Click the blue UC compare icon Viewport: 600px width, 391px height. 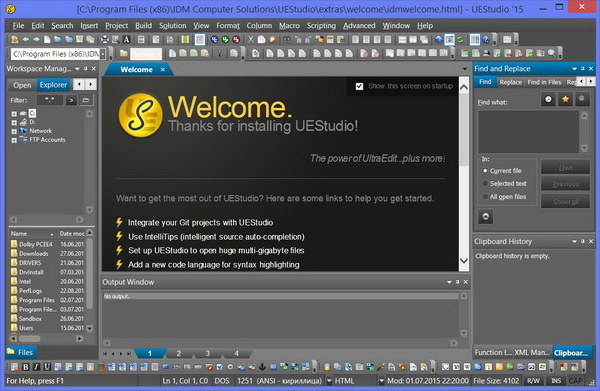pos(214,39)
